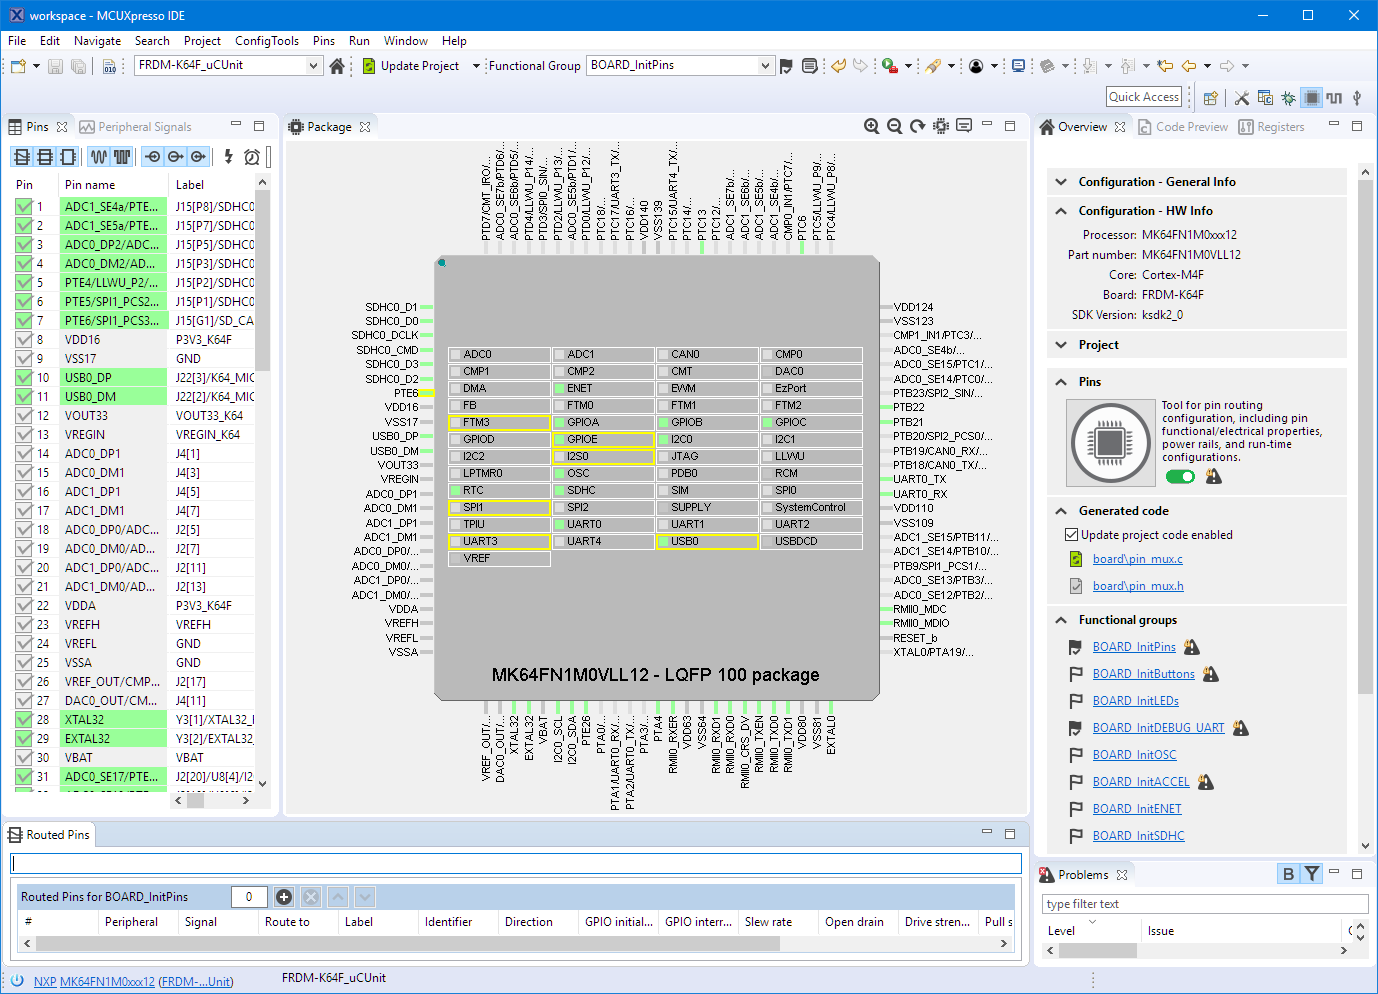Open the FRDM-K64F_uCUnit project dropdown
This screenshot has width=1378, height=994.
tap(313, 66)
